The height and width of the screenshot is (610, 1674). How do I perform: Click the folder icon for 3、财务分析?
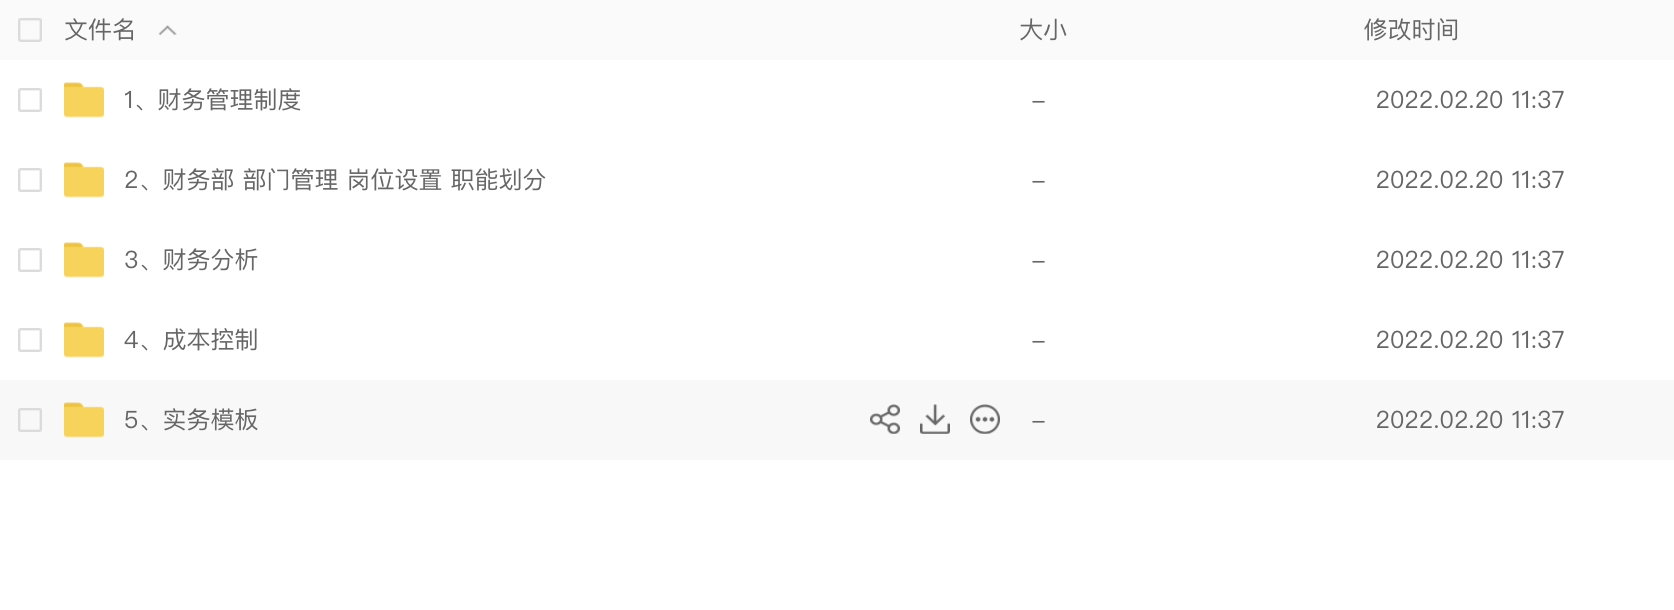coord(84,260)
